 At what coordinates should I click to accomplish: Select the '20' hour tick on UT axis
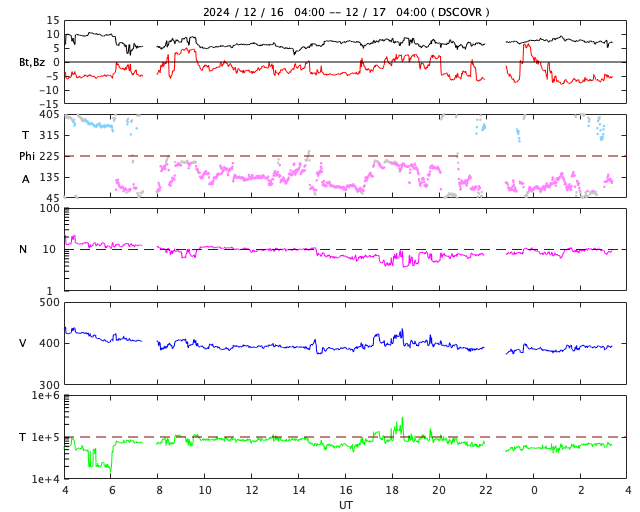pos(439,490)
